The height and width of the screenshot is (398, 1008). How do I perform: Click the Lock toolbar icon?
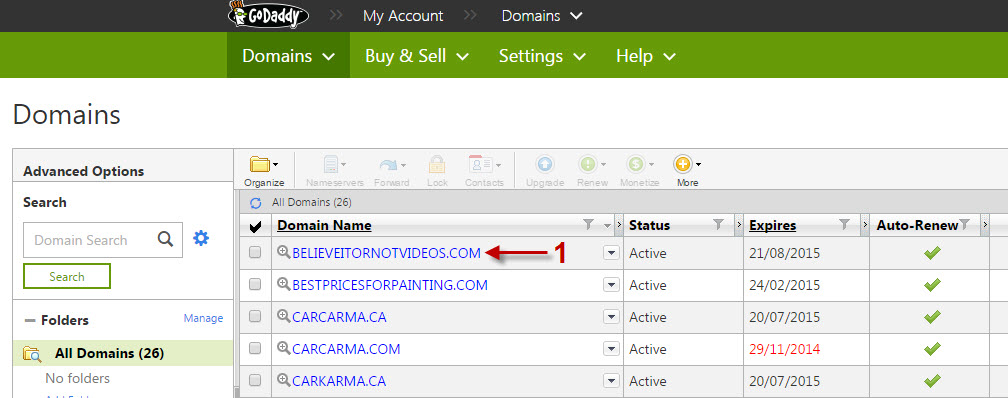point(437,165)
